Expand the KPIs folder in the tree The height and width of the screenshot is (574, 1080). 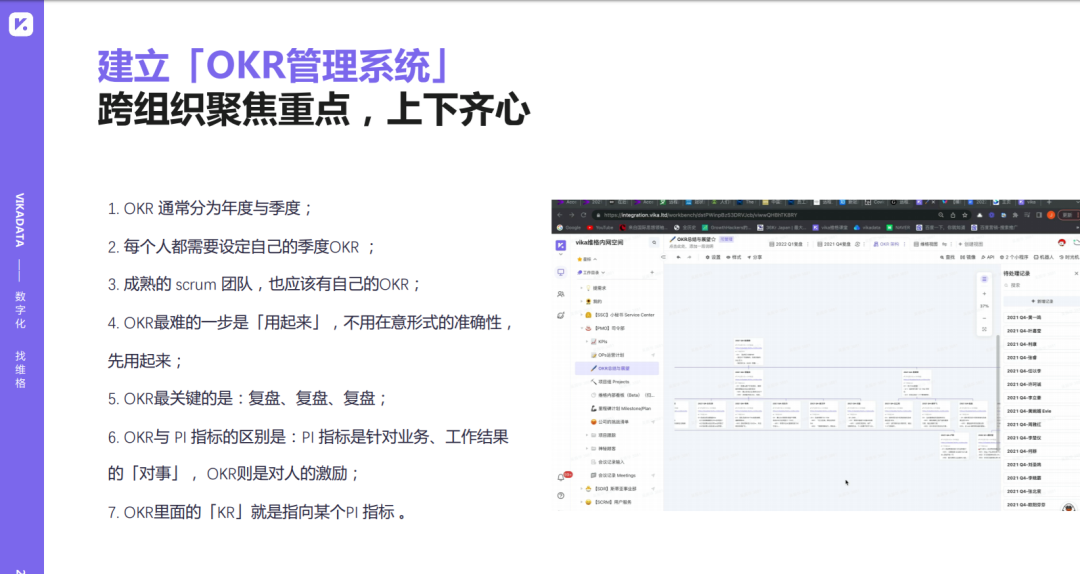tap(589, 342)
